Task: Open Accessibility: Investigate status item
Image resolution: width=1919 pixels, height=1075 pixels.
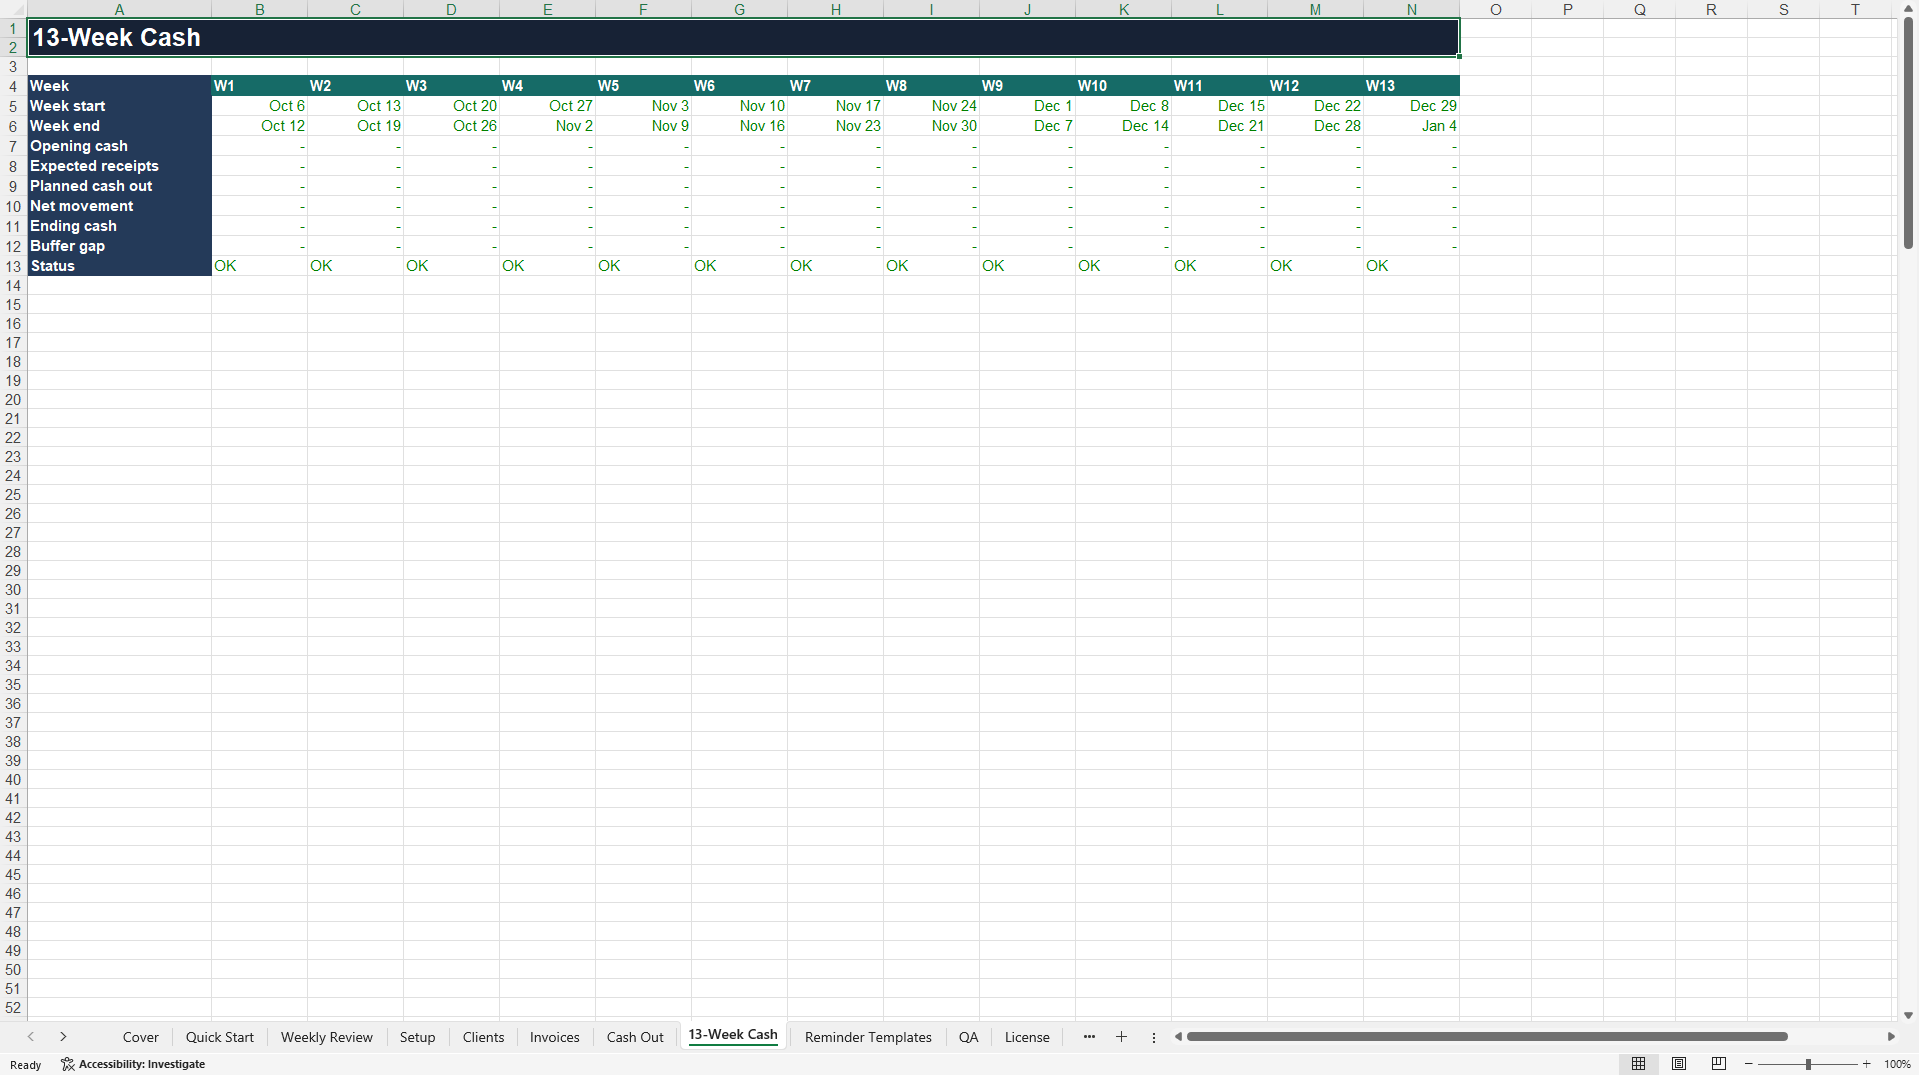Action: (x=133, y=1064)
